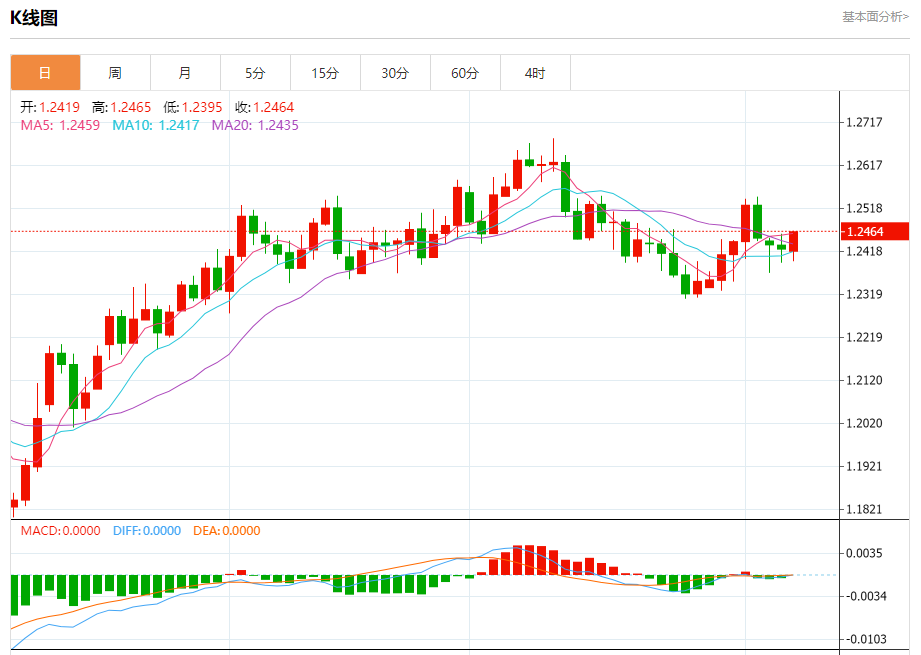Switch to the 周 weekly tab
Screen dimensions: 921x655
pyautogui.click(x=115, y=73)
